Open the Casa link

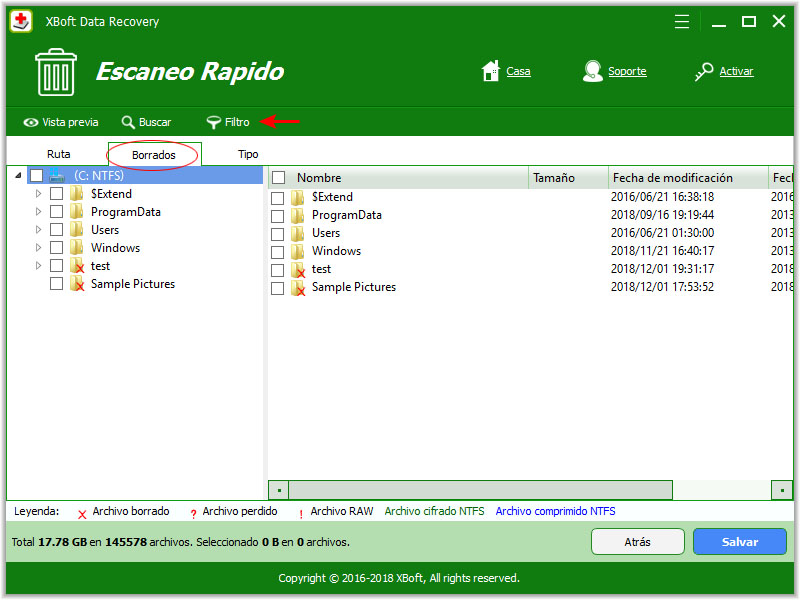click(518, 71)
